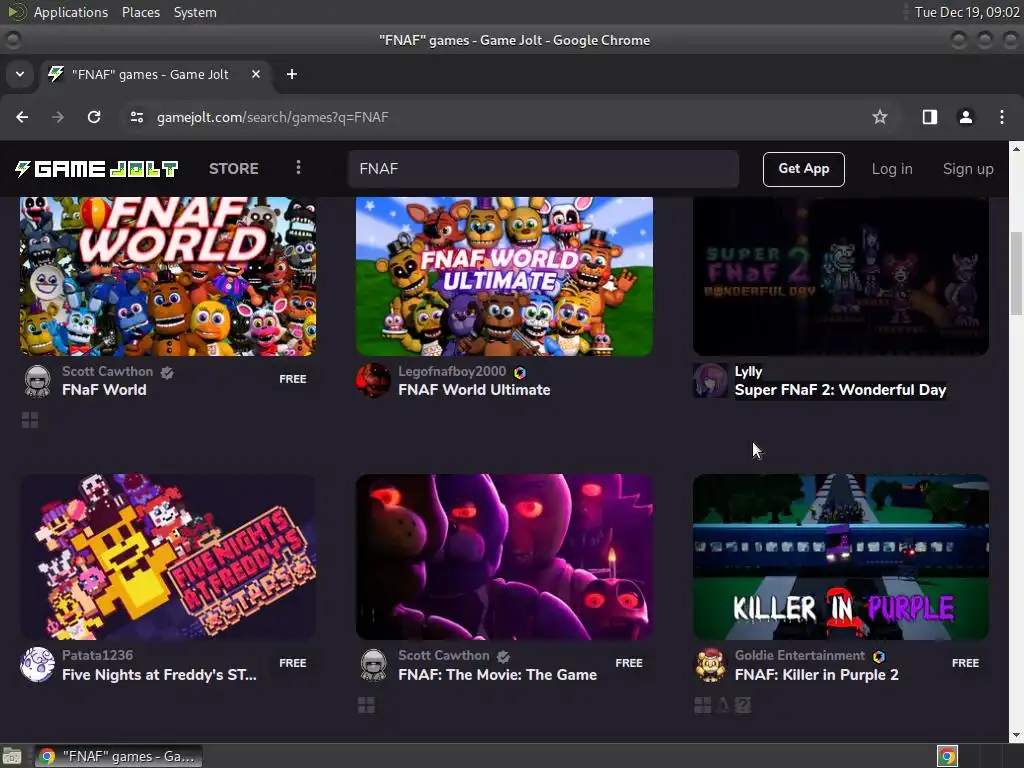Click Scott Cawthon avatar under FNAF: The Movie
Image resolution: width=1024 pixels, height=768 pixels.
[374, 665]
